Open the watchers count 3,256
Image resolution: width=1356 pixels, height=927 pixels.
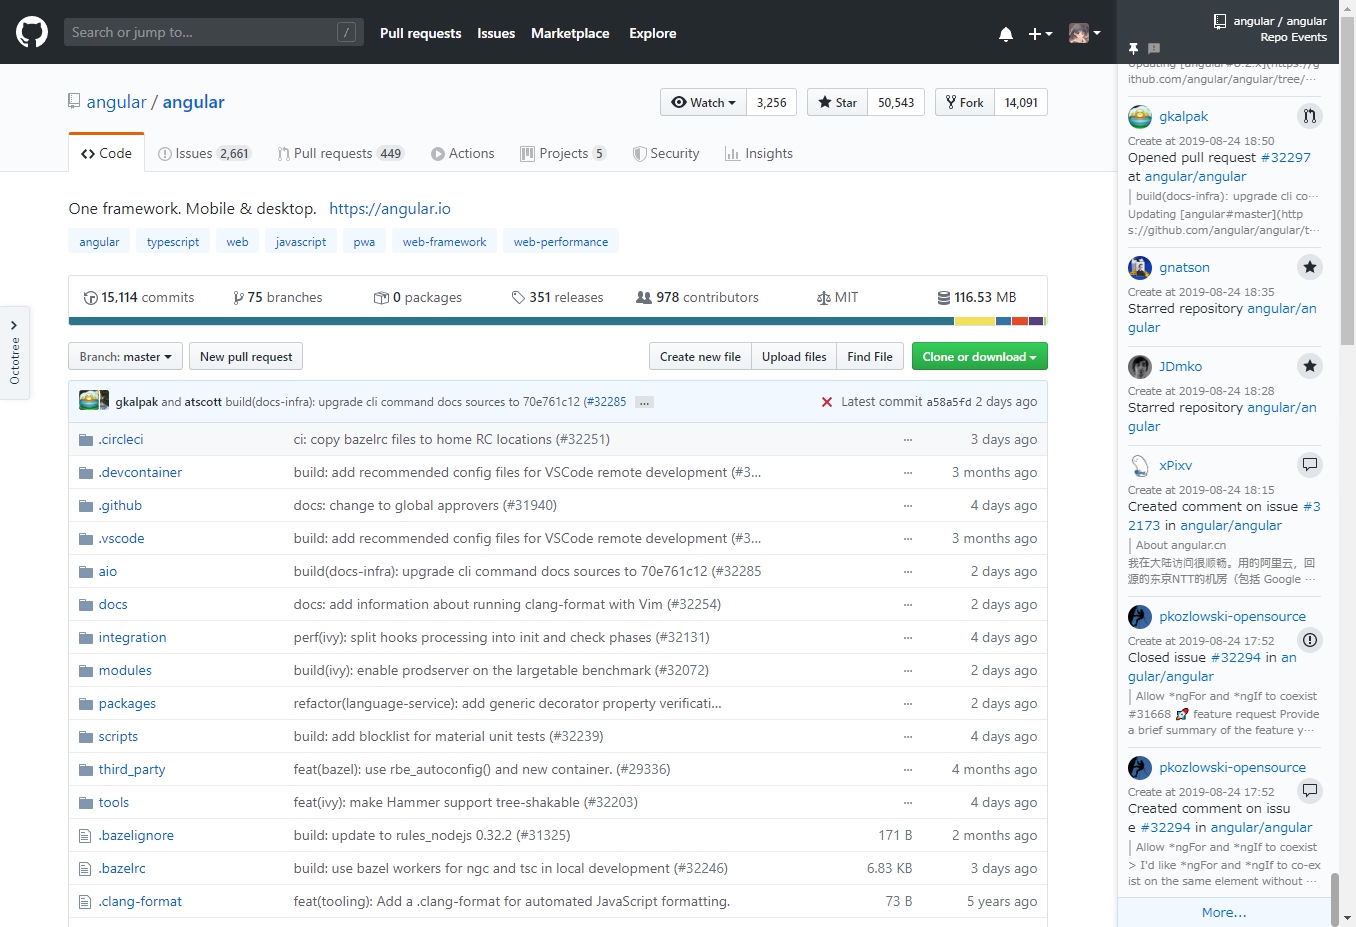click(x=772, y=102)
